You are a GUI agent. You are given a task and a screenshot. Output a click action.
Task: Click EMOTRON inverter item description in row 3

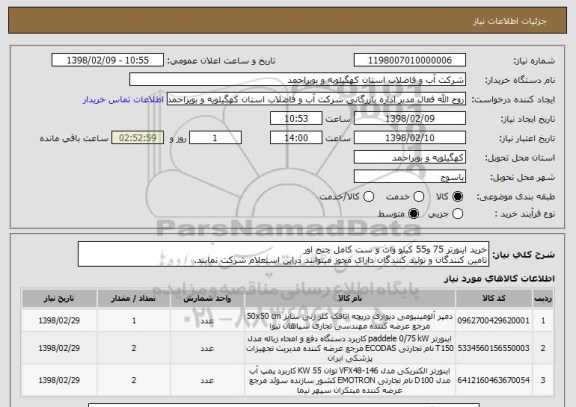(x=350, y=380)
